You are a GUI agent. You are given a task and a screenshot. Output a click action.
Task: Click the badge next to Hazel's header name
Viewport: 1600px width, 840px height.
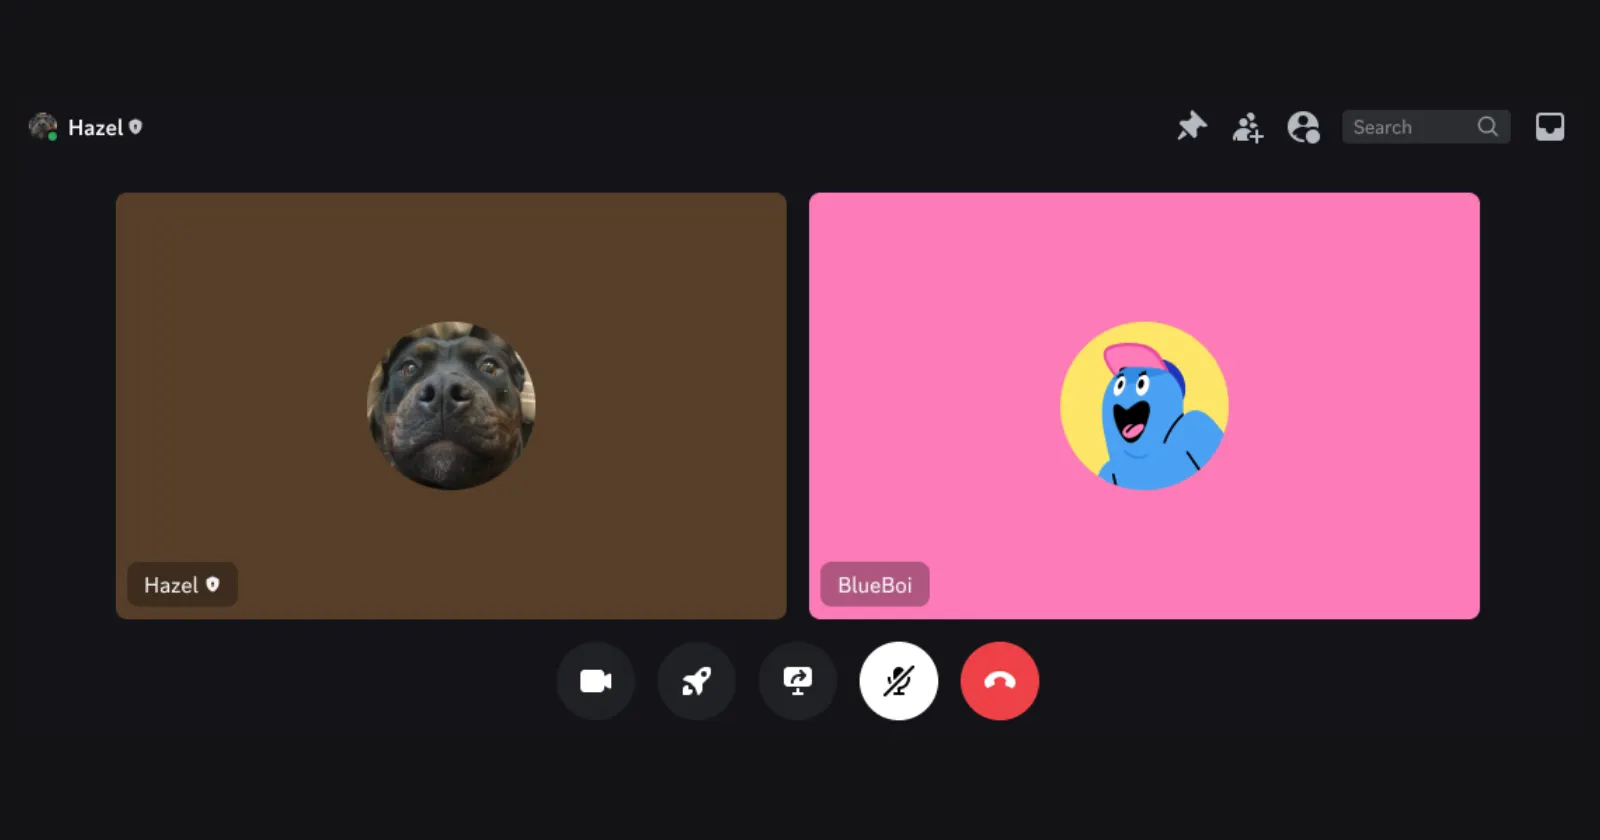tap(136, 127)
